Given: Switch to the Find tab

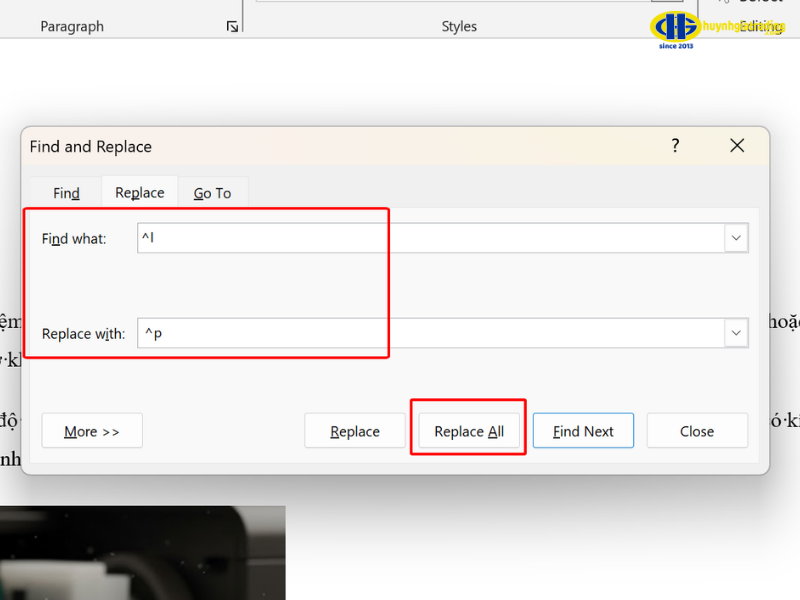Looking at the screenshot, I should (66, 193).
